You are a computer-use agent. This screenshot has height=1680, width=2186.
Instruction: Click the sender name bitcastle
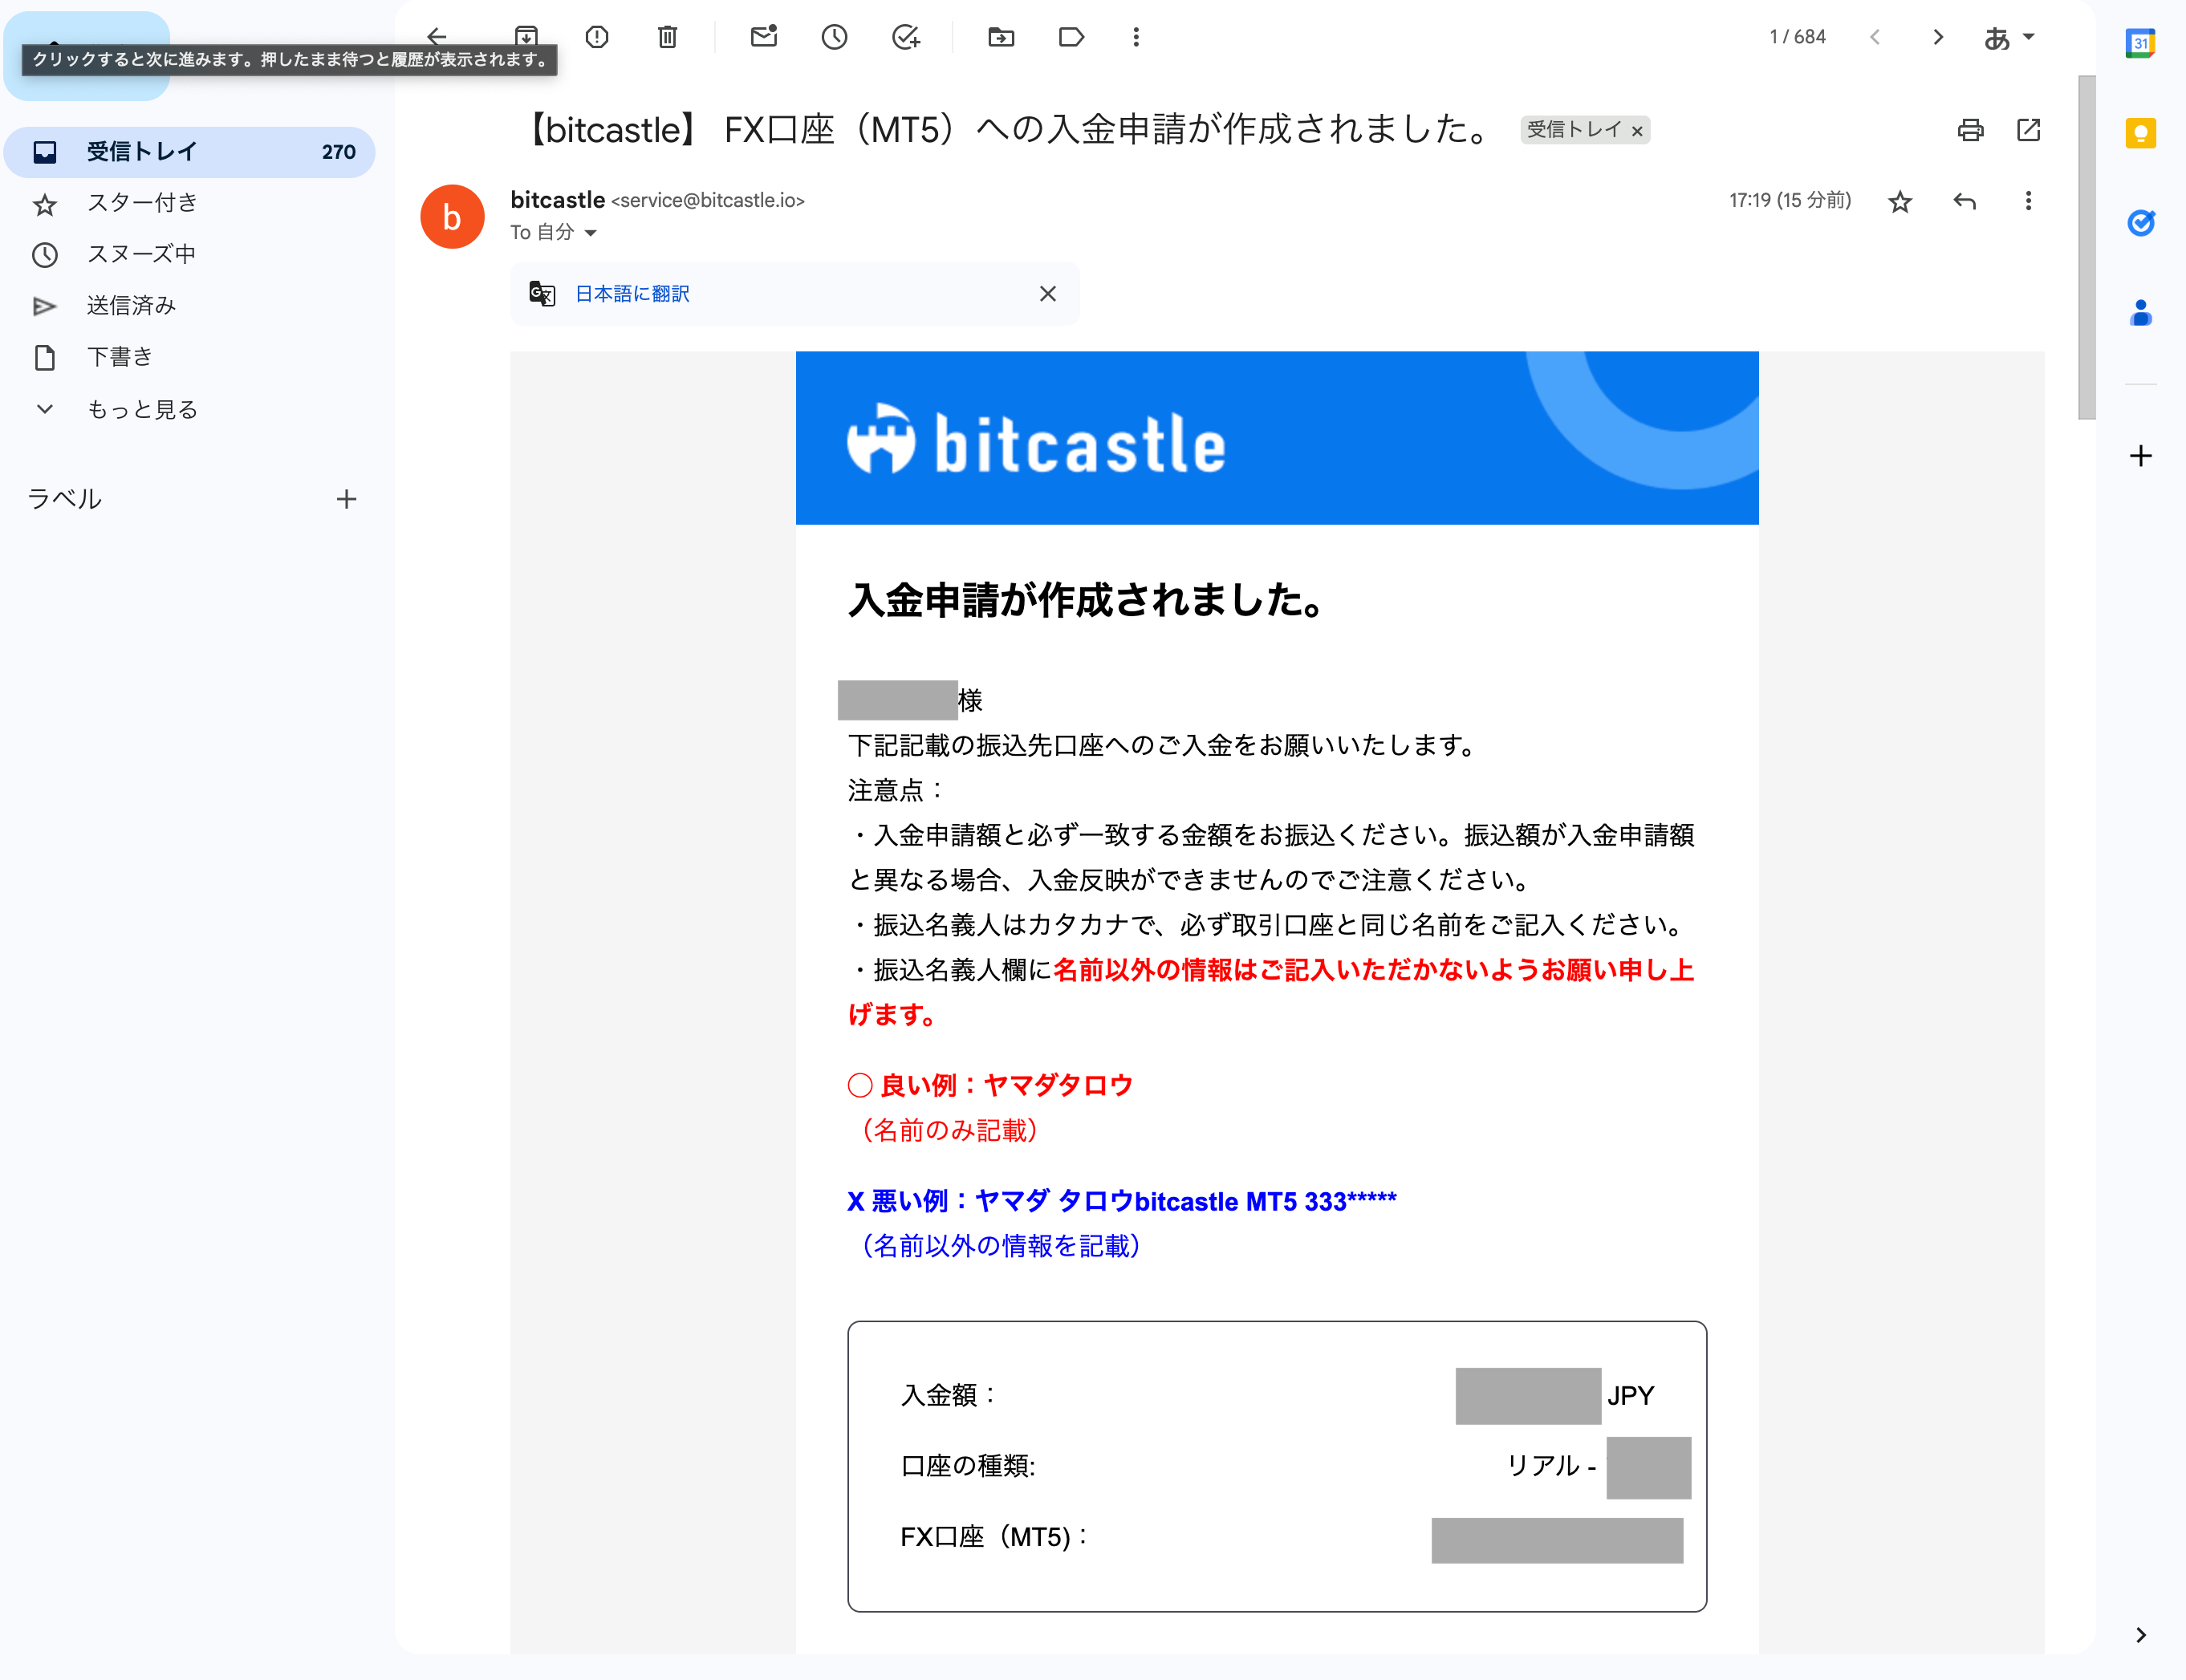pos(557,200)
